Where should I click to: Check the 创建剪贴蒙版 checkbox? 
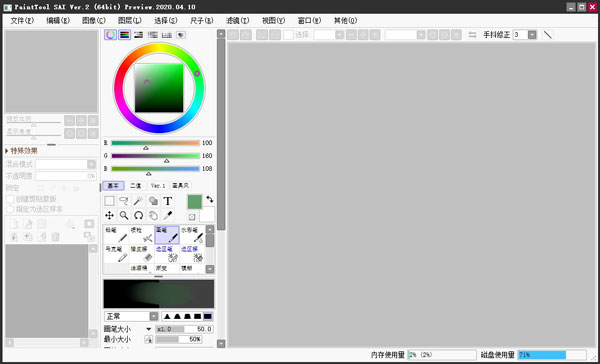point(10,199)
